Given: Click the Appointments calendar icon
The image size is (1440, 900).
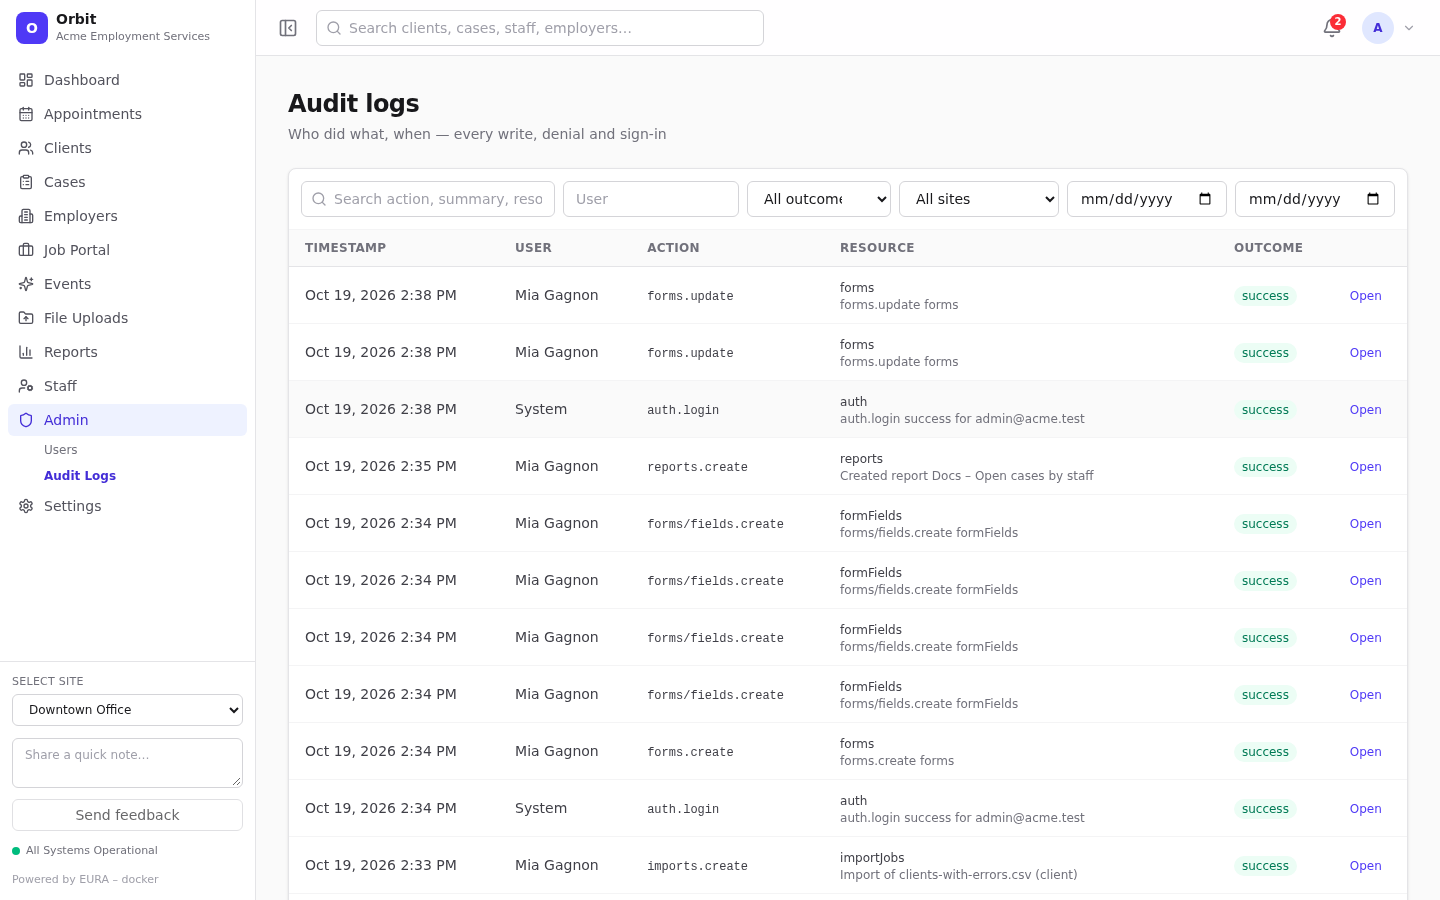Looking at the screenshot, I should pyautogui.click(x=26, y=114).
